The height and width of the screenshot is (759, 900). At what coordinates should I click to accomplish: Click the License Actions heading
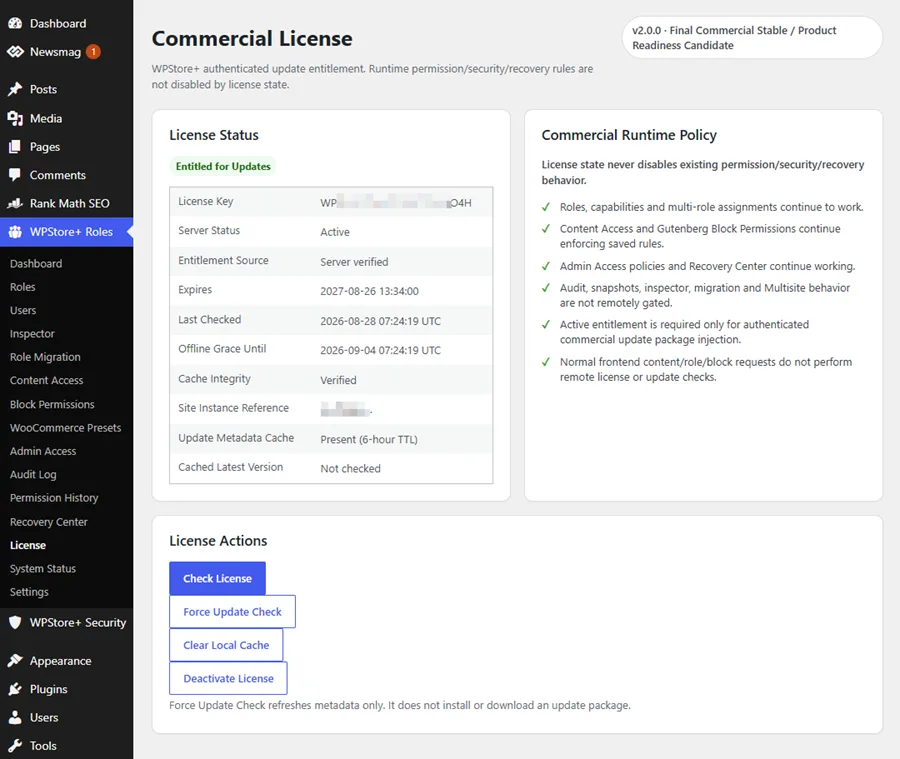(218, 541)
